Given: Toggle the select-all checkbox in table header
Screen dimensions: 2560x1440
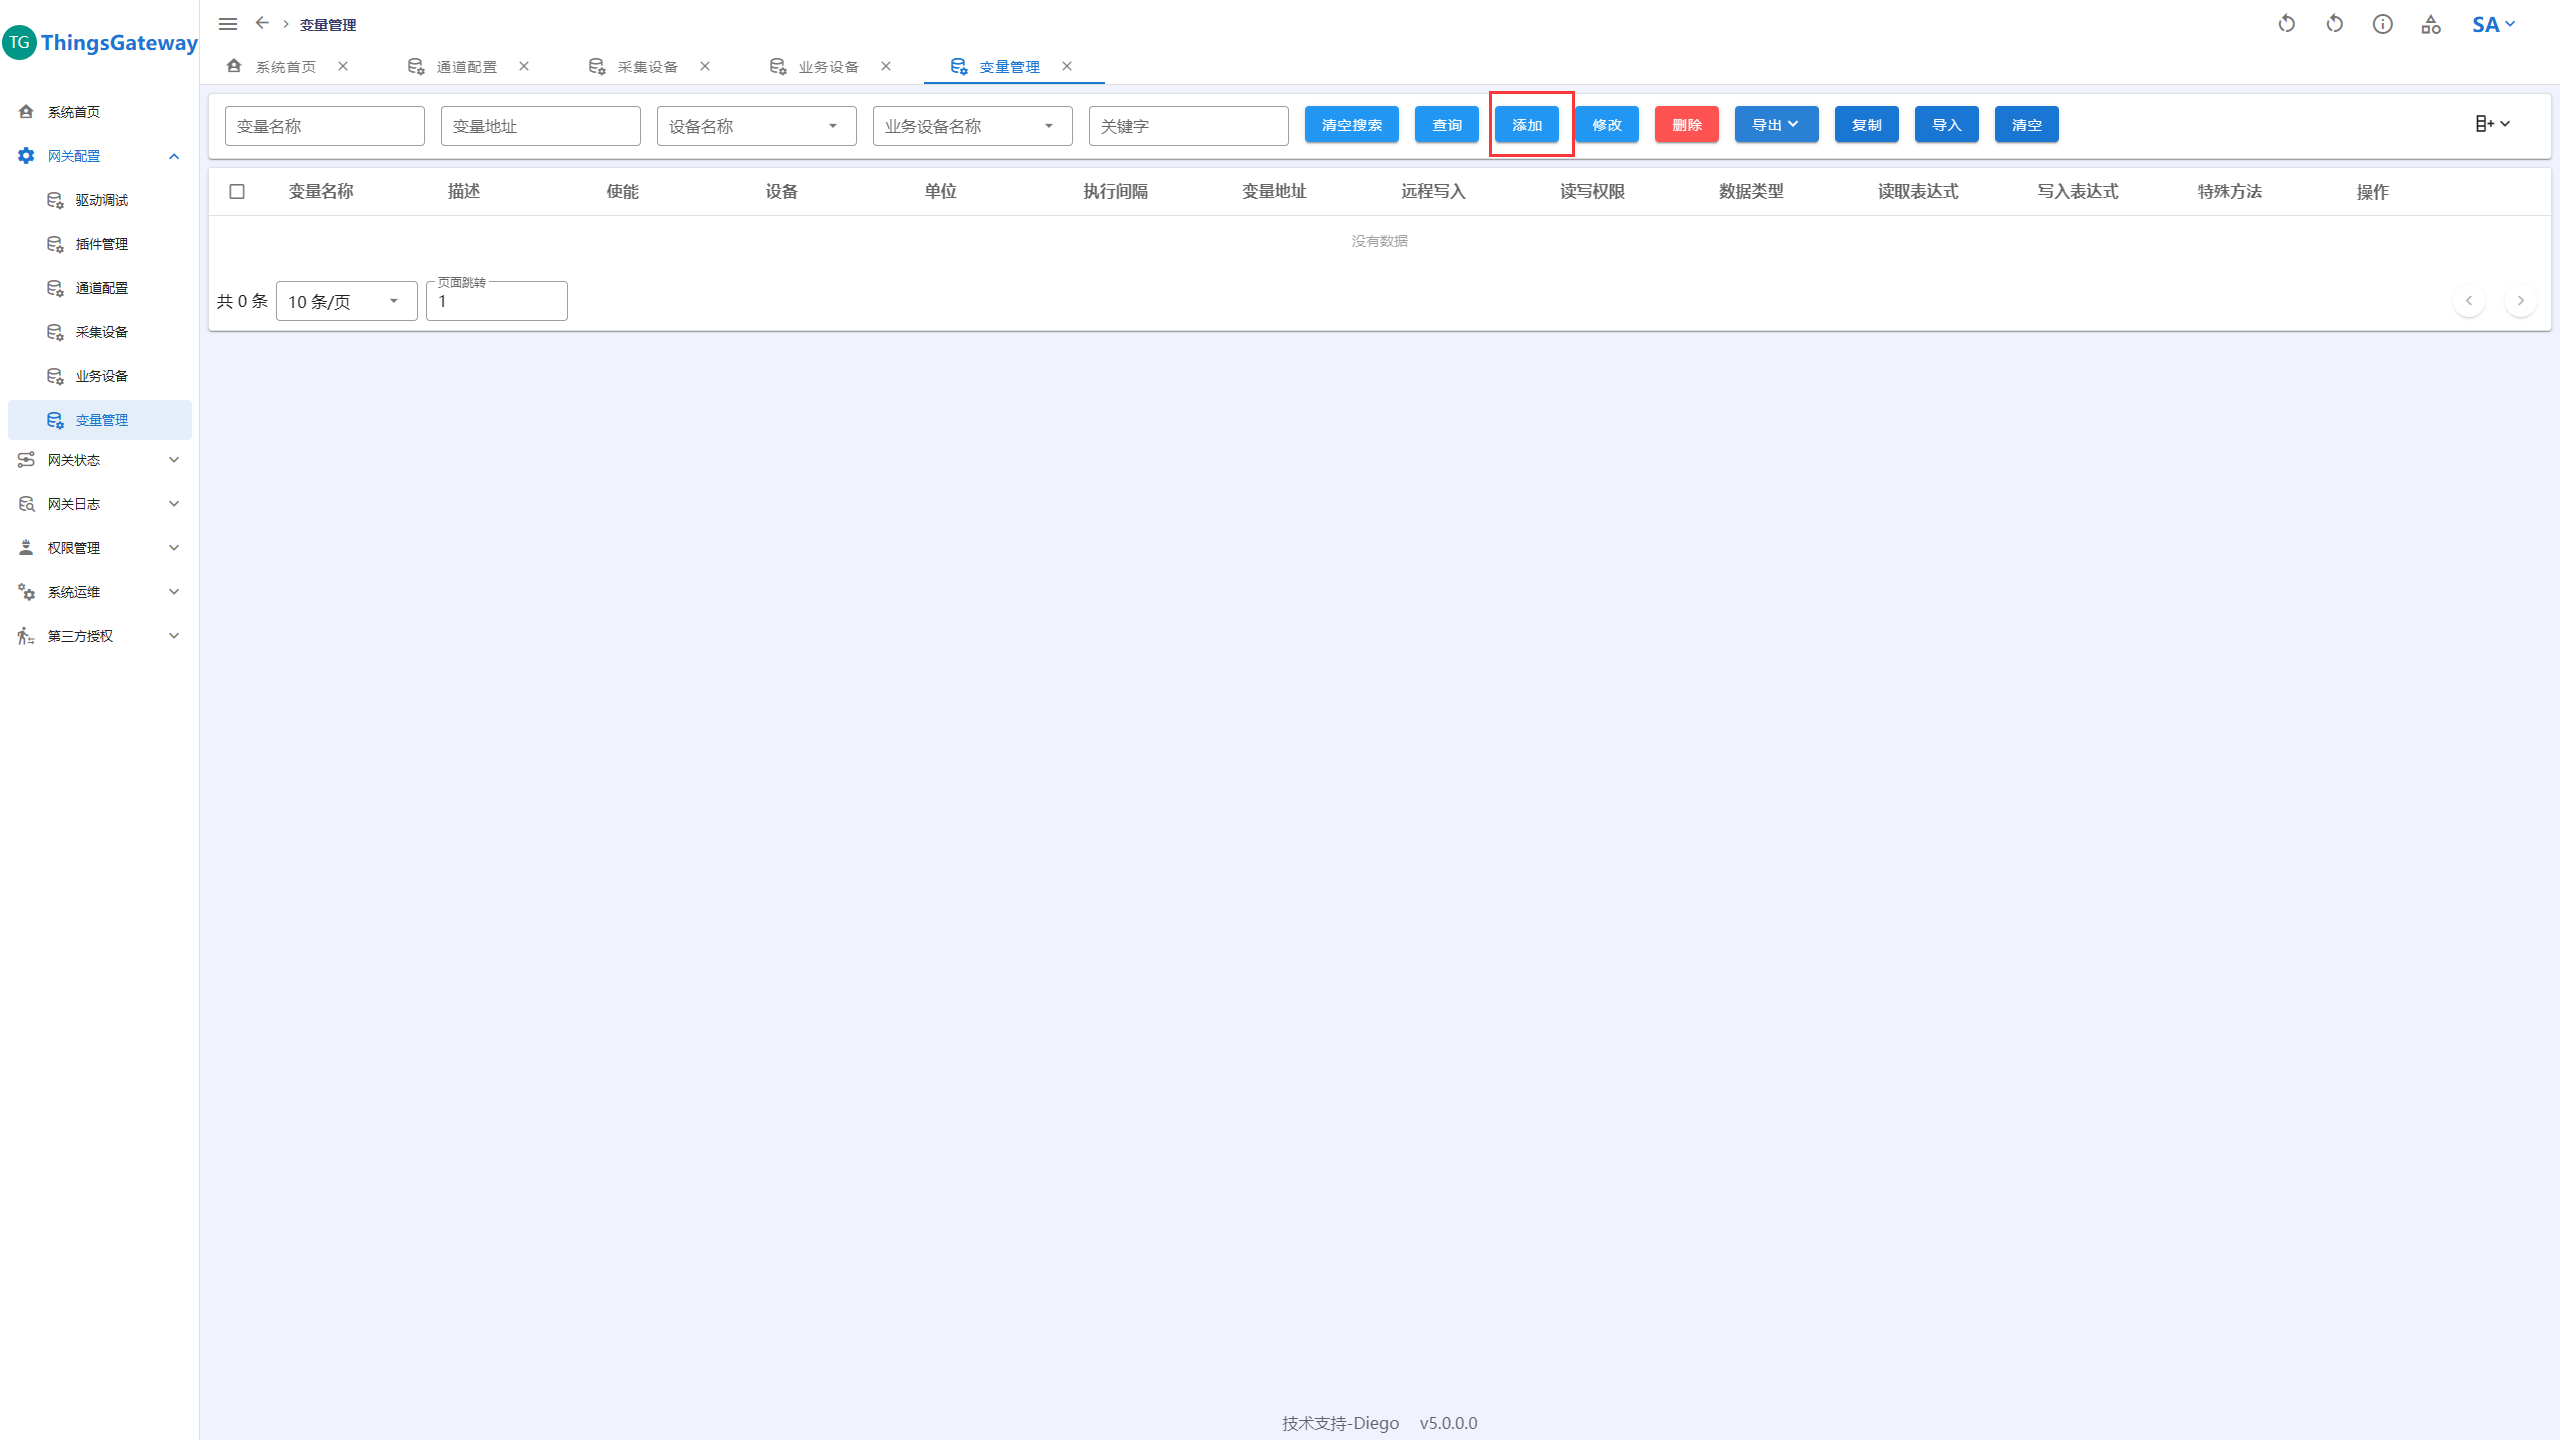Looking at the screenshot, I should [237, 191].
